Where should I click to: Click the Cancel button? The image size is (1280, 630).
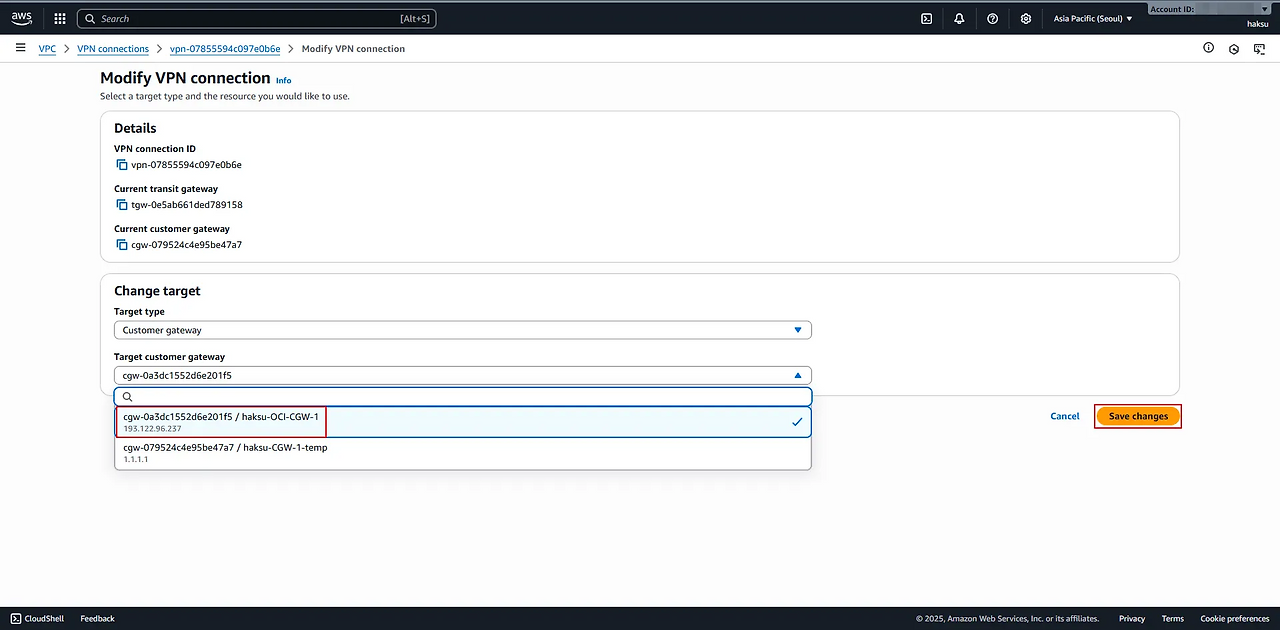pos(1064,416)
